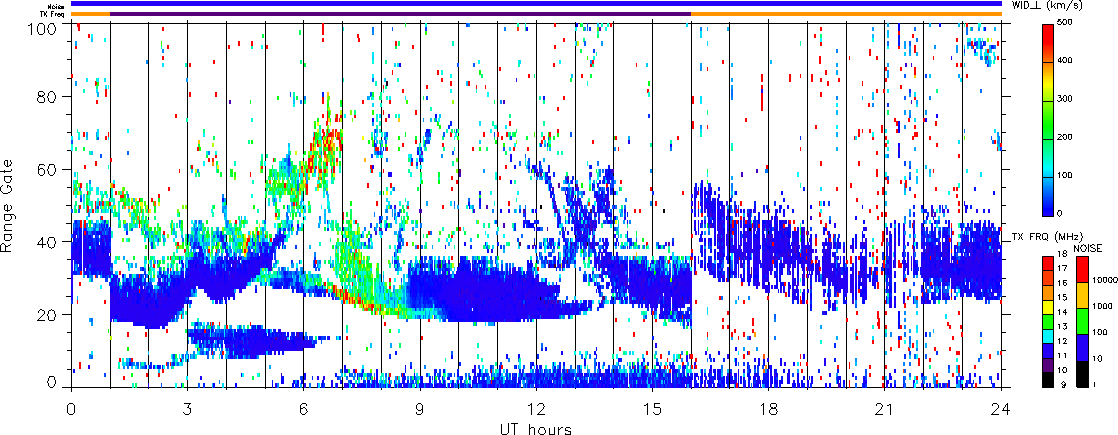The image size is (1118, 435).
Task: Click the TX frequency color scale bar
Action: click(1048, 320)
